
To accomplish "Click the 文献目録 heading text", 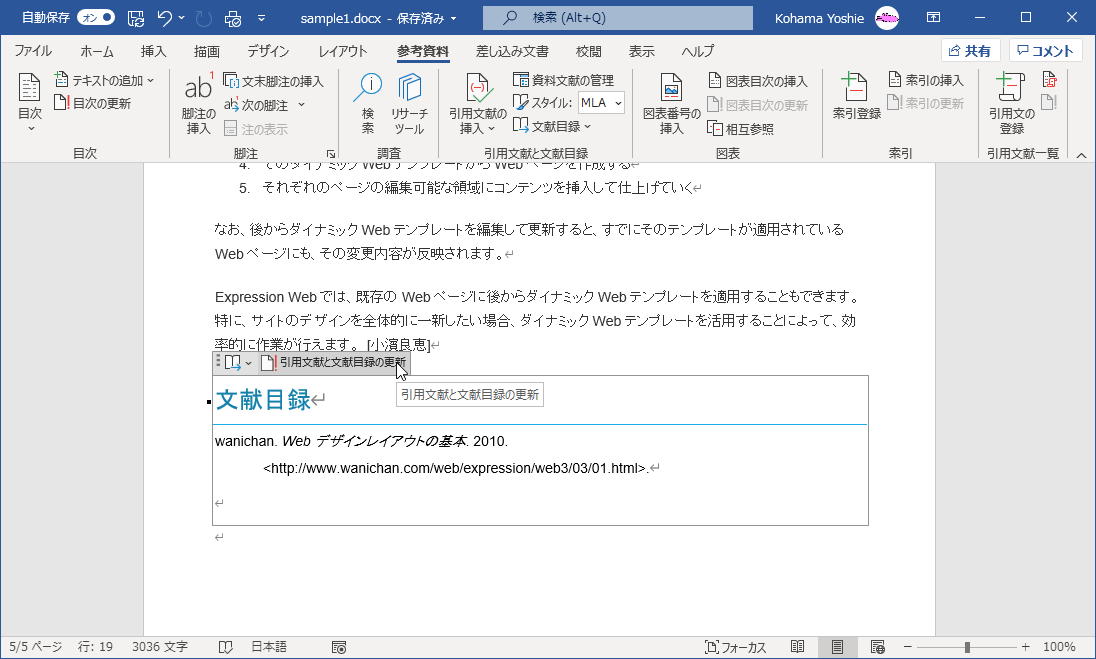I will click(x=264, y=400).
